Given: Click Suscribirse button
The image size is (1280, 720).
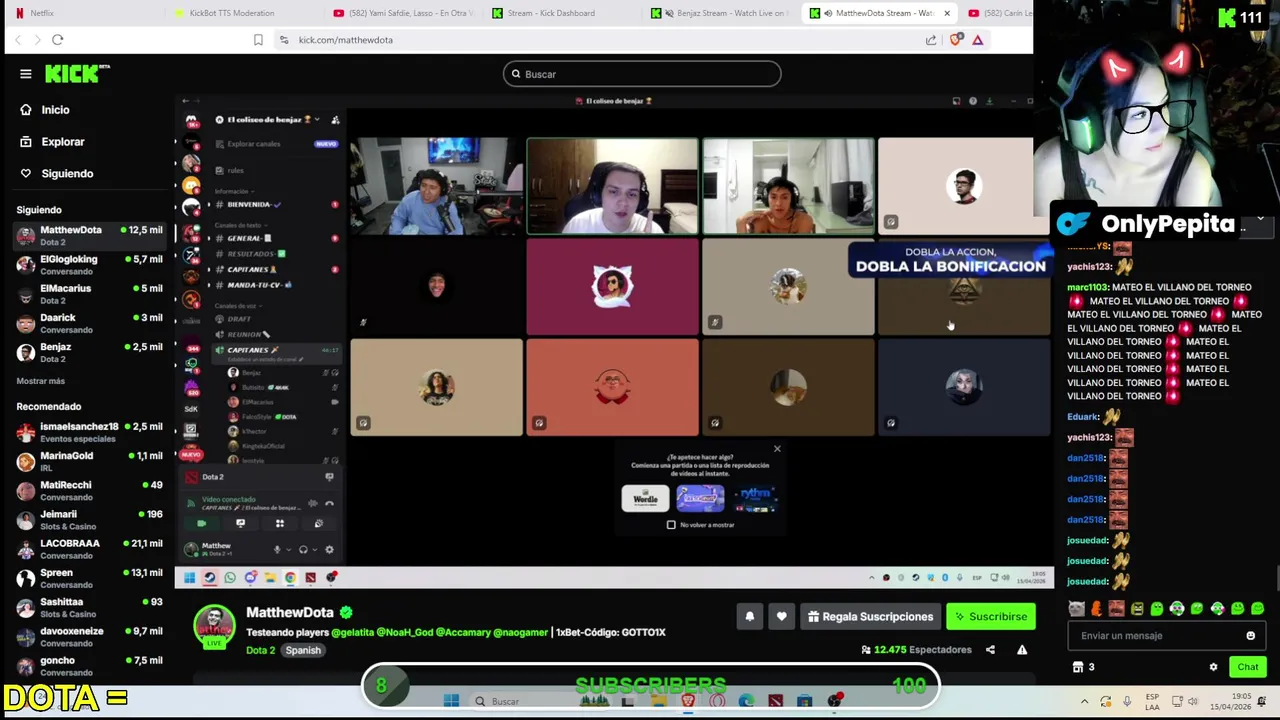Looking at the screenshot, I should 991,617.
